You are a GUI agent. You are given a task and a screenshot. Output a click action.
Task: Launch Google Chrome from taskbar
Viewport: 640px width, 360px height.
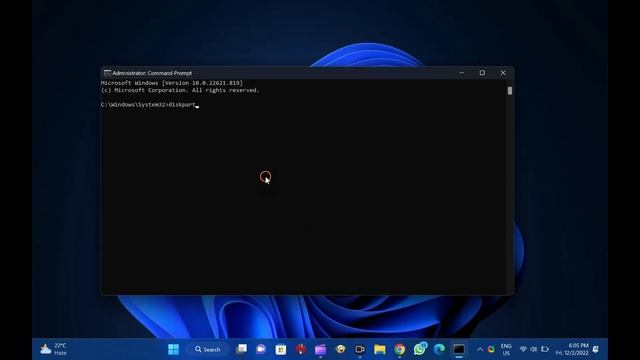400,349
